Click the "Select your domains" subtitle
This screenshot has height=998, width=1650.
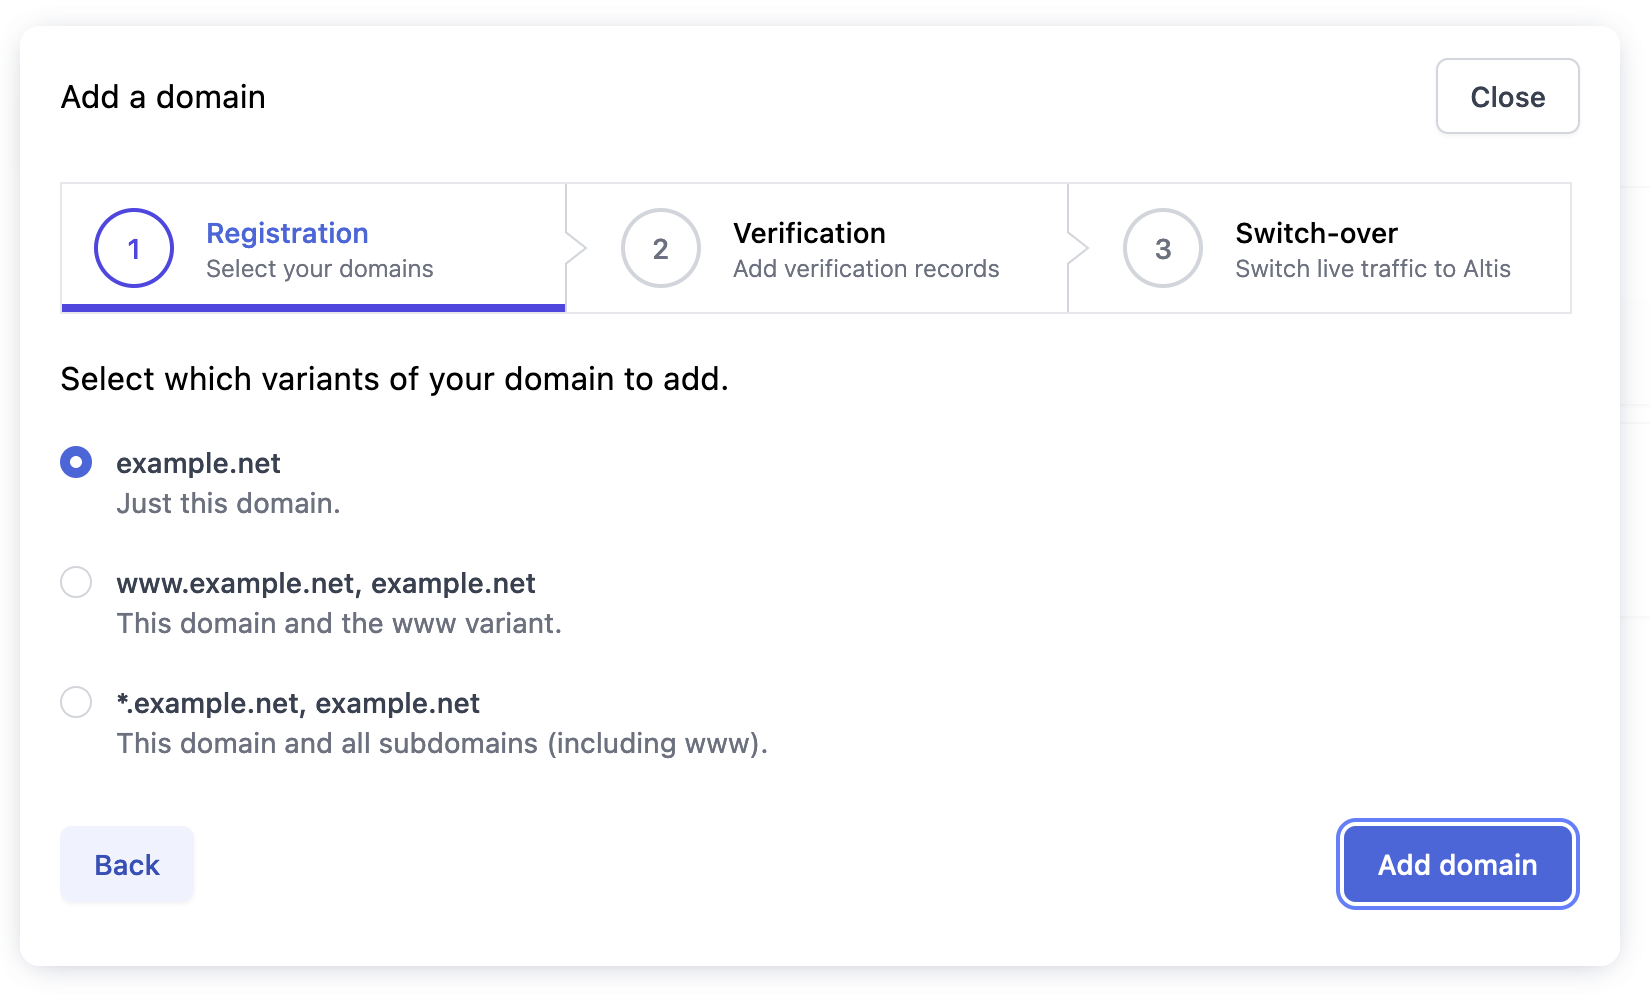point(320,269)
